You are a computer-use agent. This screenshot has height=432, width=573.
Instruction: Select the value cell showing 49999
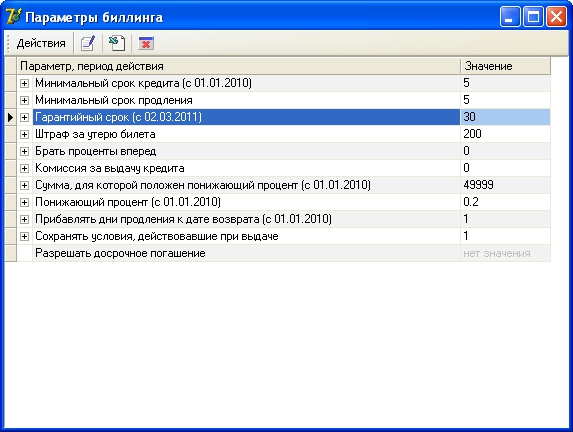click(505, 185)
